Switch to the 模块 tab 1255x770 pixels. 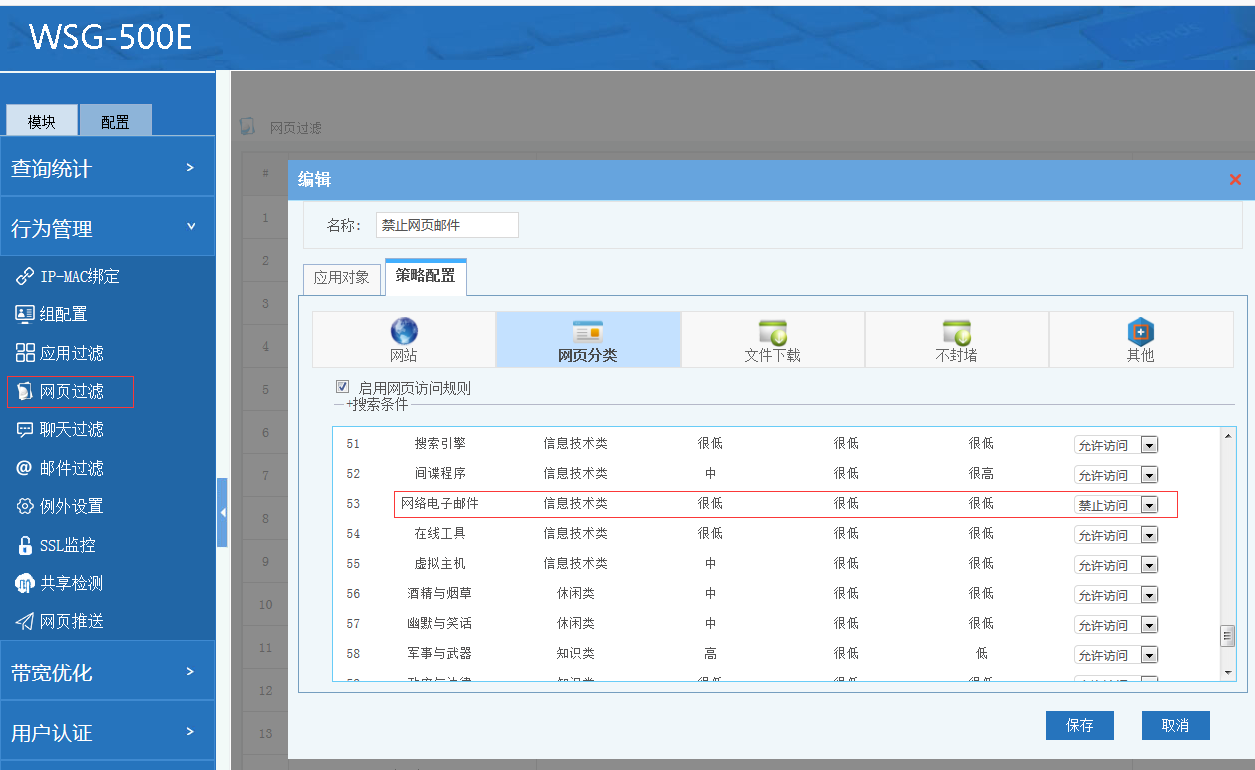pos(42,121)
